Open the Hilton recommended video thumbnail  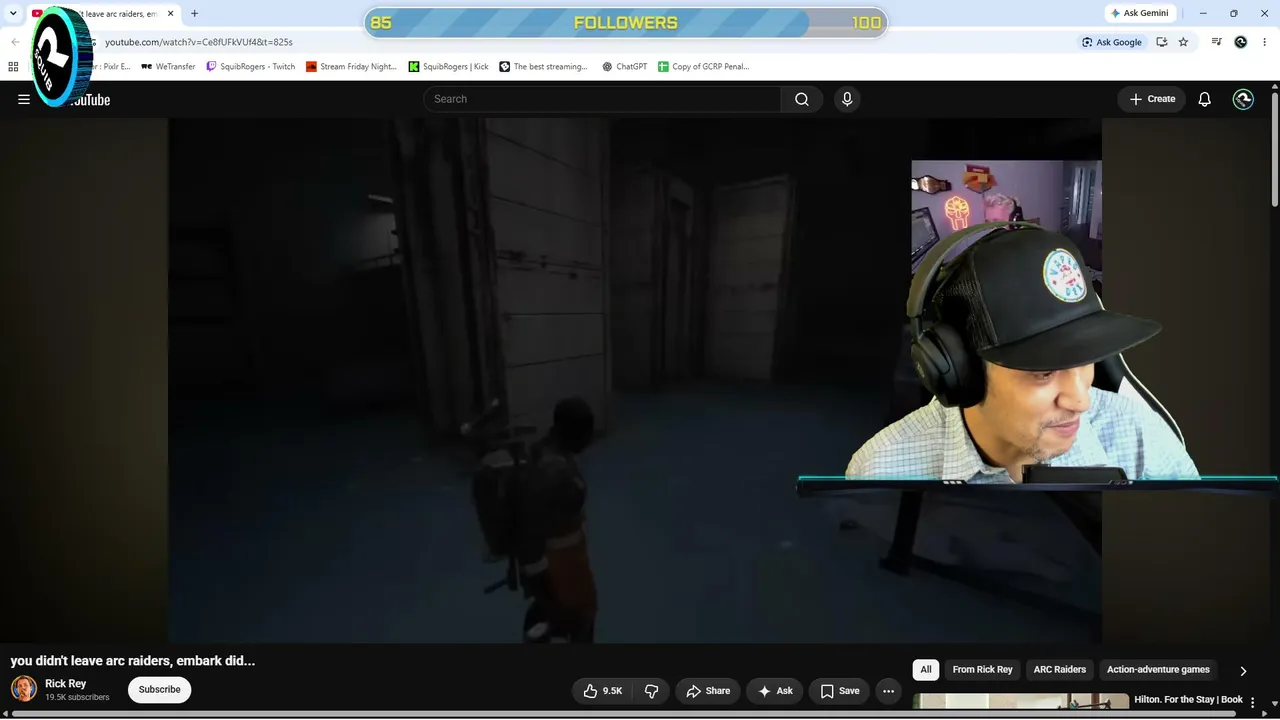coord(1021,703)
